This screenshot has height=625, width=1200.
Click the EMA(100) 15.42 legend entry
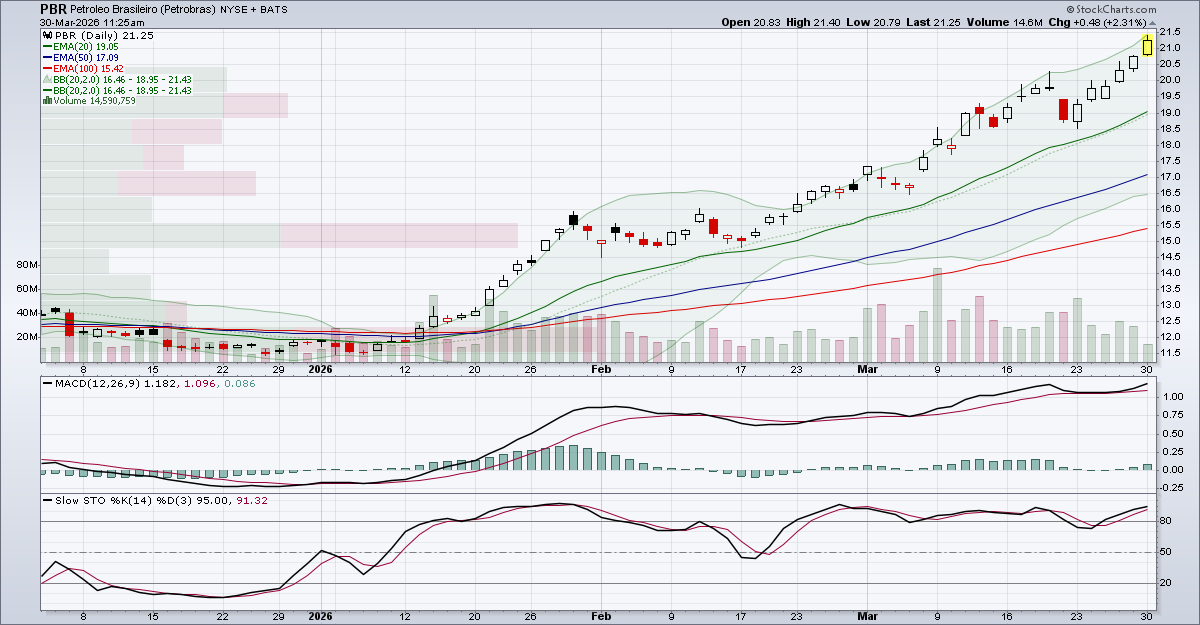coord(90,68)
